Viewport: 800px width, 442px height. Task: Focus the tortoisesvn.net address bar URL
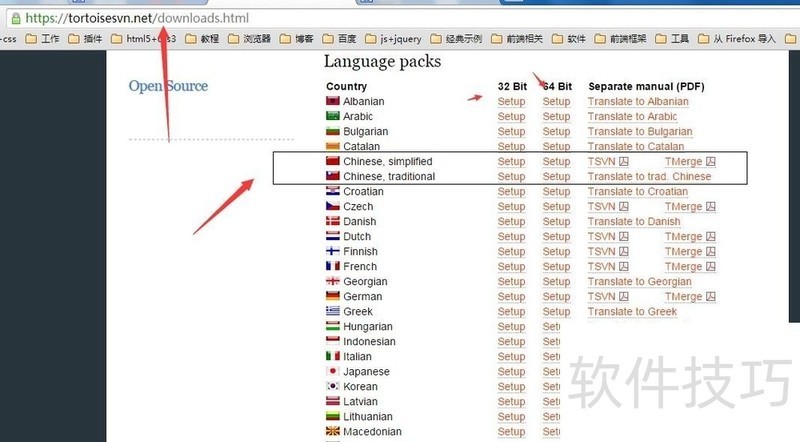(137, 18)
